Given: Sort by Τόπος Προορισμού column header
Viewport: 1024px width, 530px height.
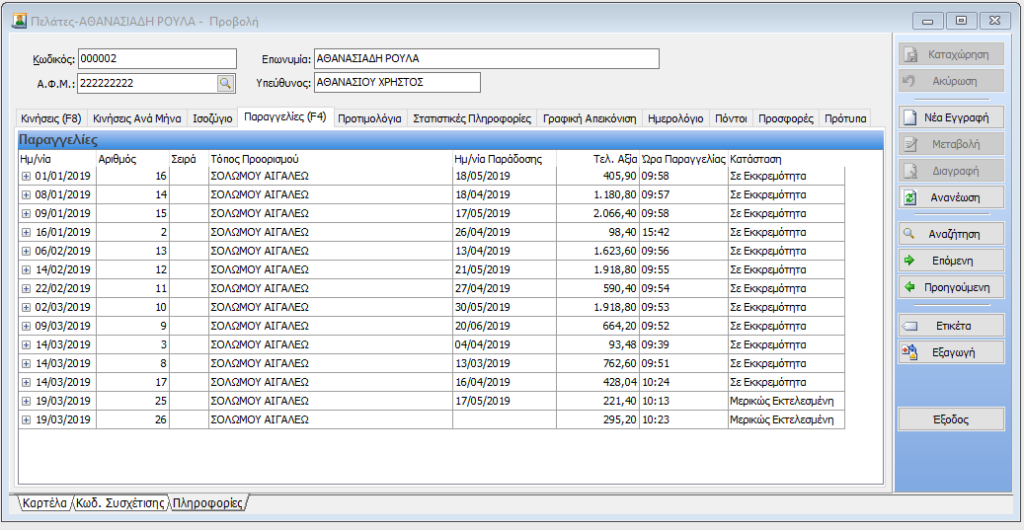Looking at the screenshot, I should point(330,159).
